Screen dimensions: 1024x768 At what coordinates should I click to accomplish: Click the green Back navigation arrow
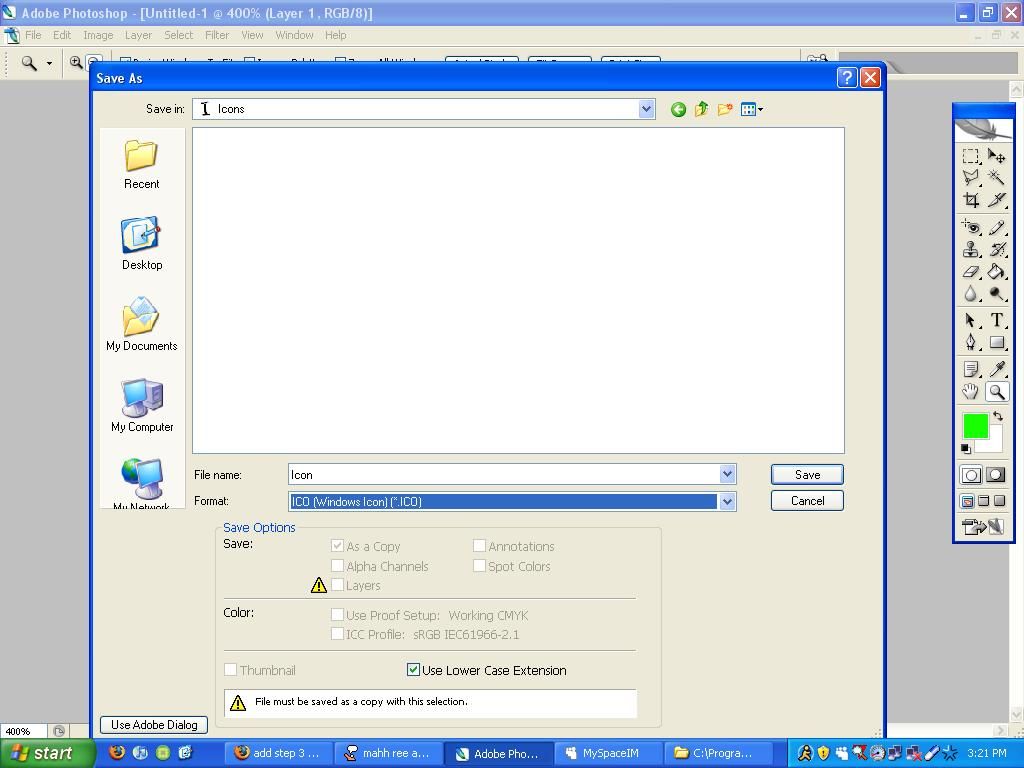pos(678,109)
